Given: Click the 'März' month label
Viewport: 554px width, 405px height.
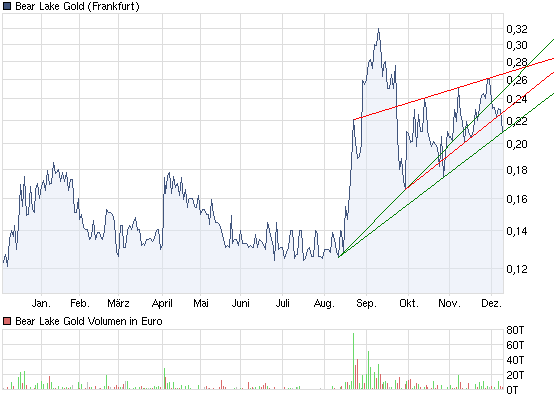Looking at the screenshot, I should (118, 303).
